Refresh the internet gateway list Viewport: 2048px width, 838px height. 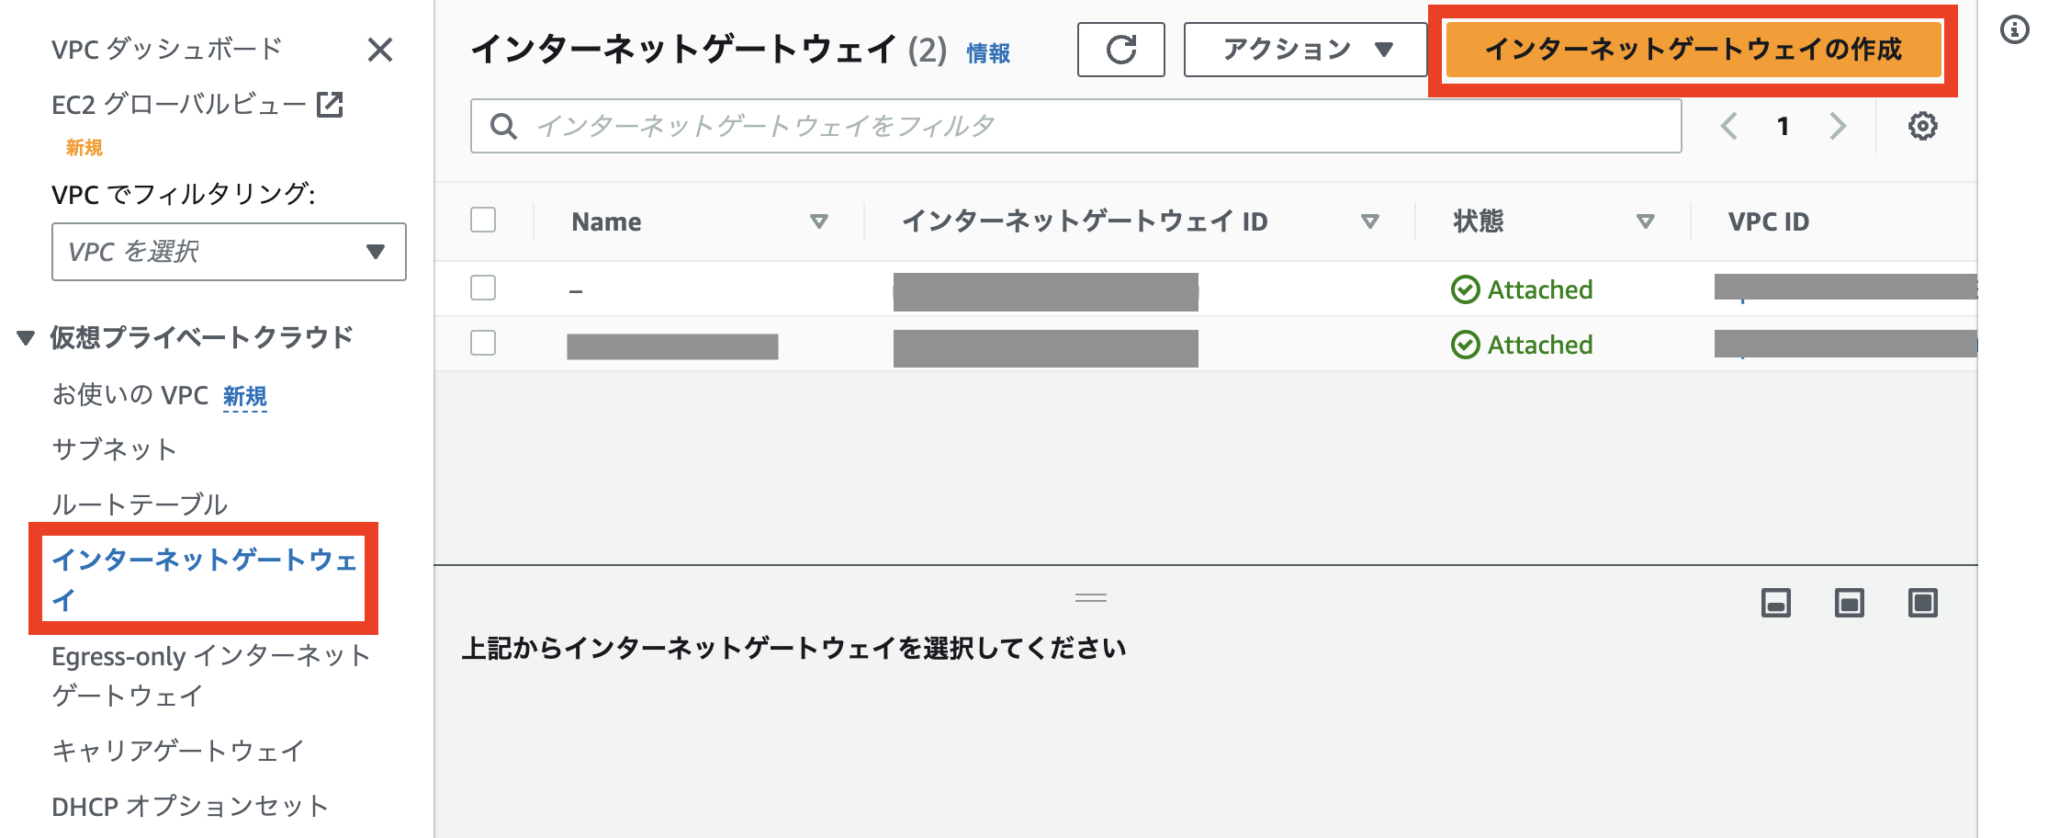(1120, 48)
